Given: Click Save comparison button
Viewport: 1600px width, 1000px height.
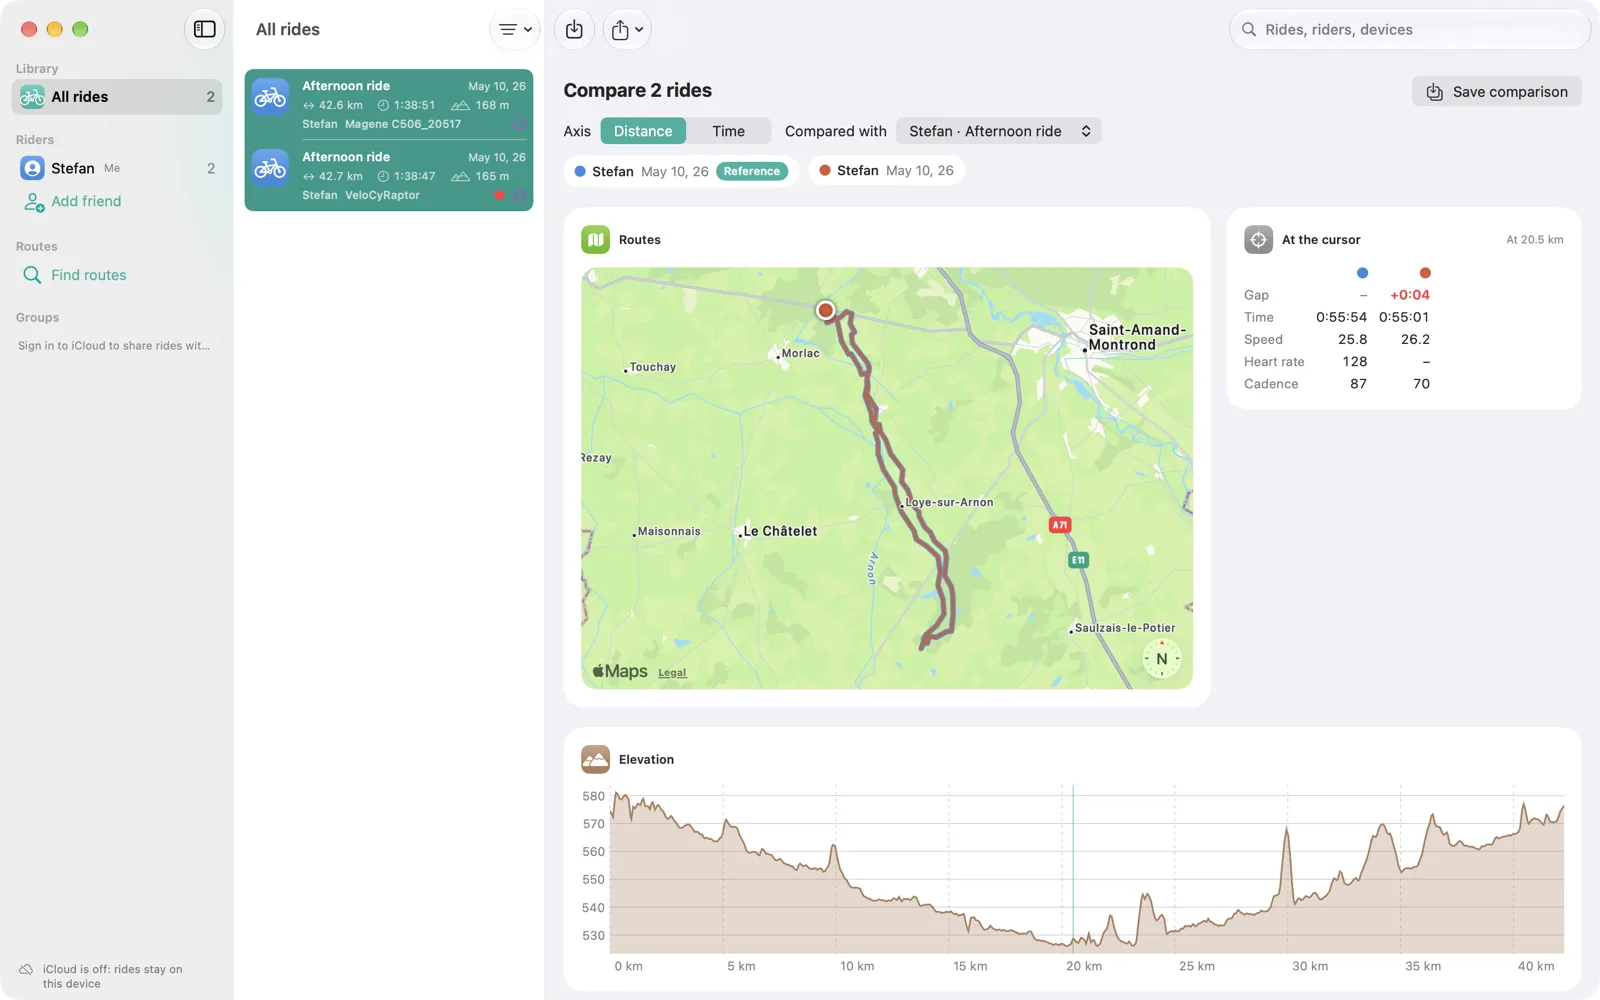Looking at the screenshot, I should tap(1497, 92).
